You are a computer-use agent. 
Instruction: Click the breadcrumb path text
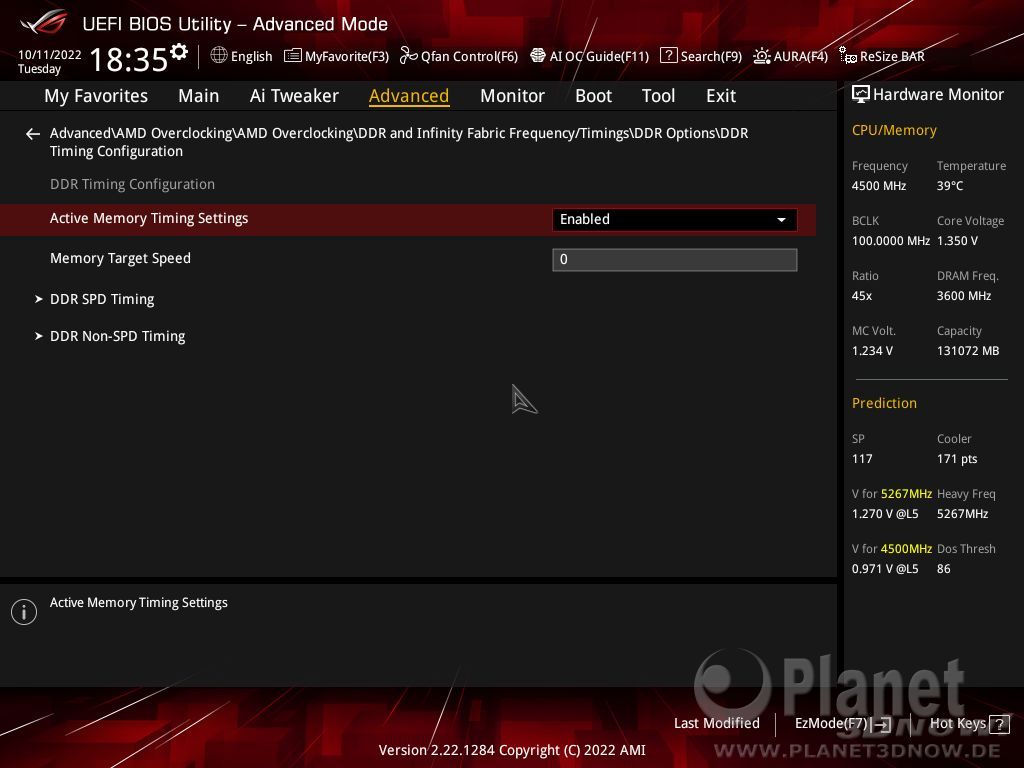point(399,142)
